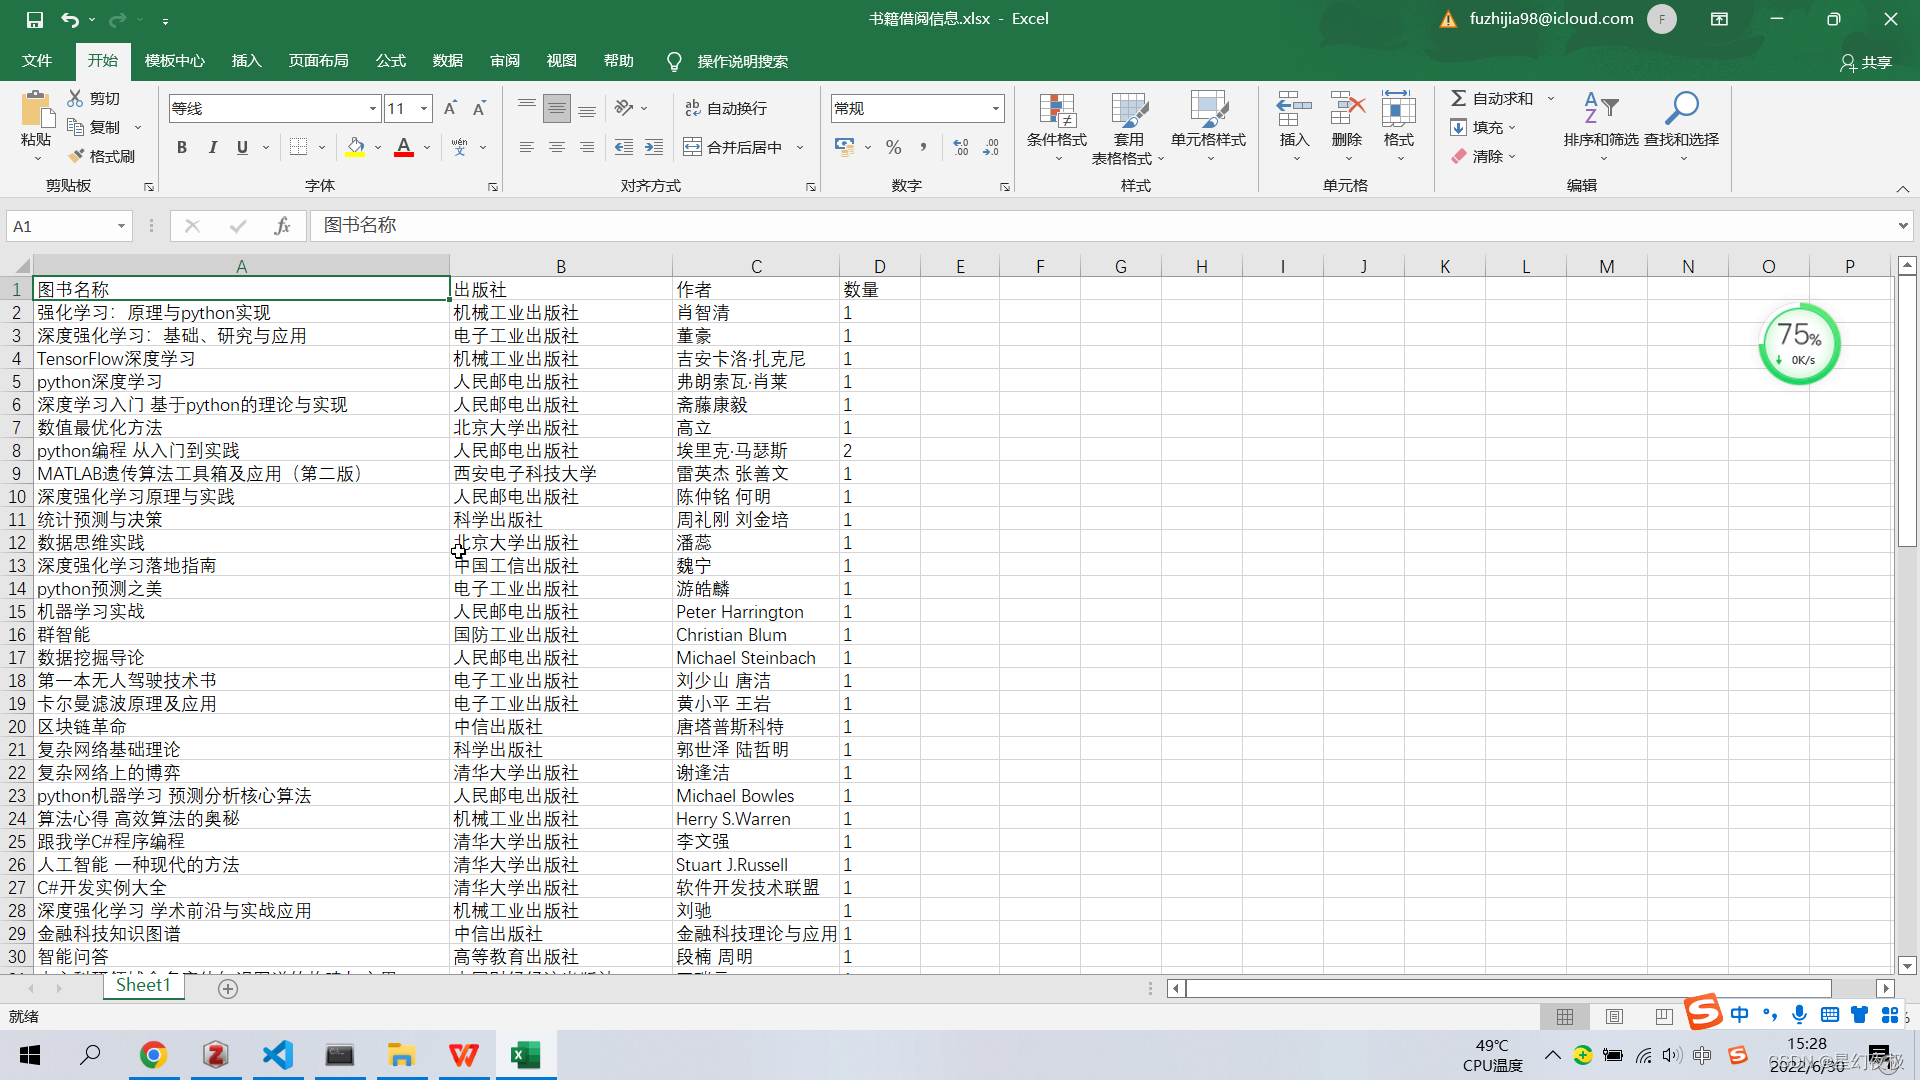Add a new worksheet with the plus button
The height and width of the screenshot is (1080, 1920).
(x=228, y=988)
